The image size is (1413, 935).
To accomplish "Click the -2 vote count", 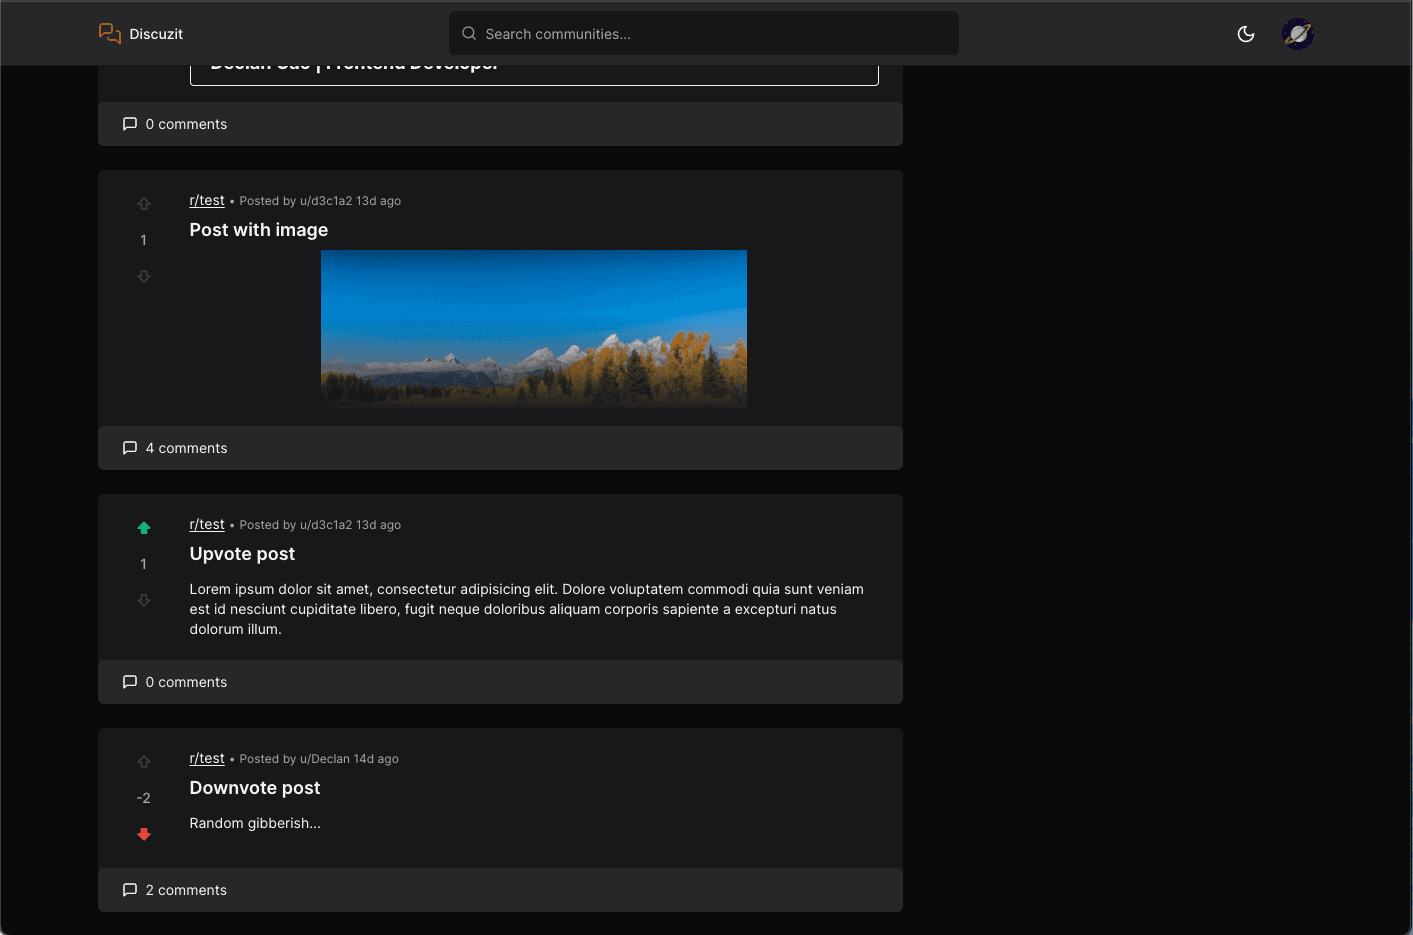I will 144,798.
